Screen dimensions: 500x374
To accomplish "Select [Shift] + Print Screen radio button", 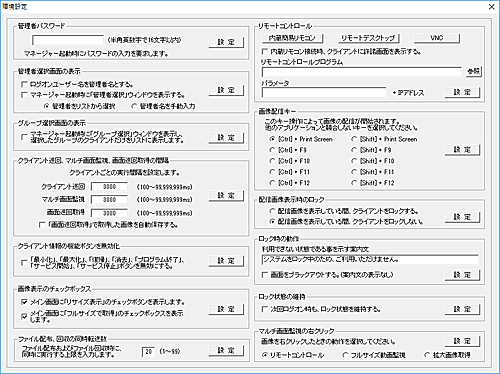I will [354, 139].
